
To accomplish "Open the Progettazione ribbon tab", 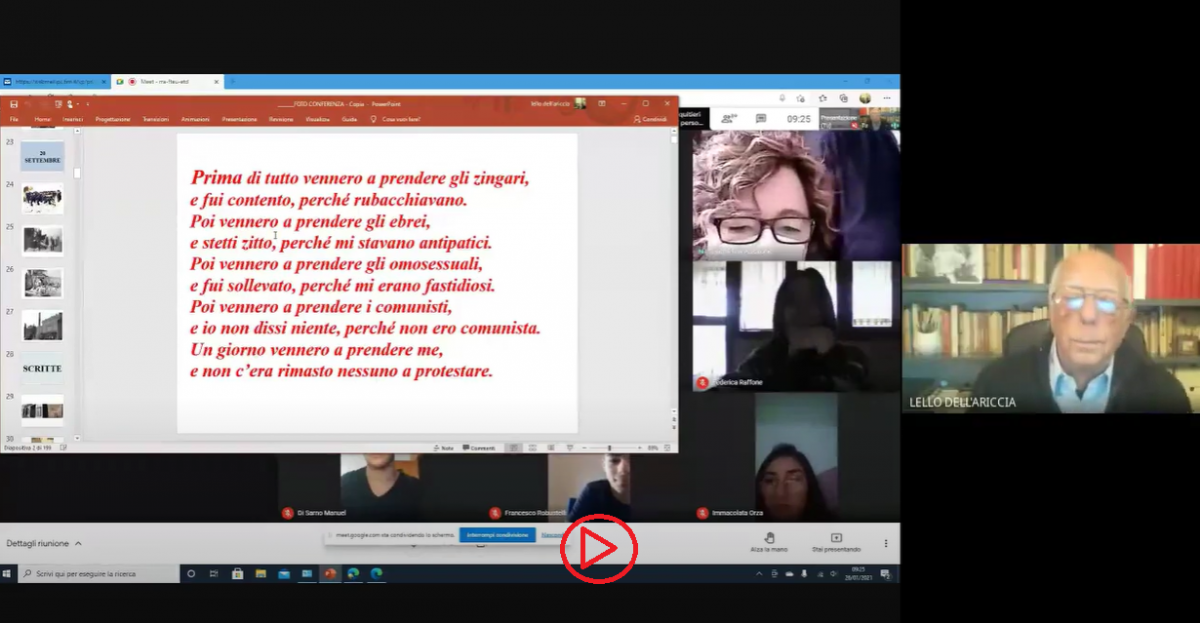I will click(113, 119).
